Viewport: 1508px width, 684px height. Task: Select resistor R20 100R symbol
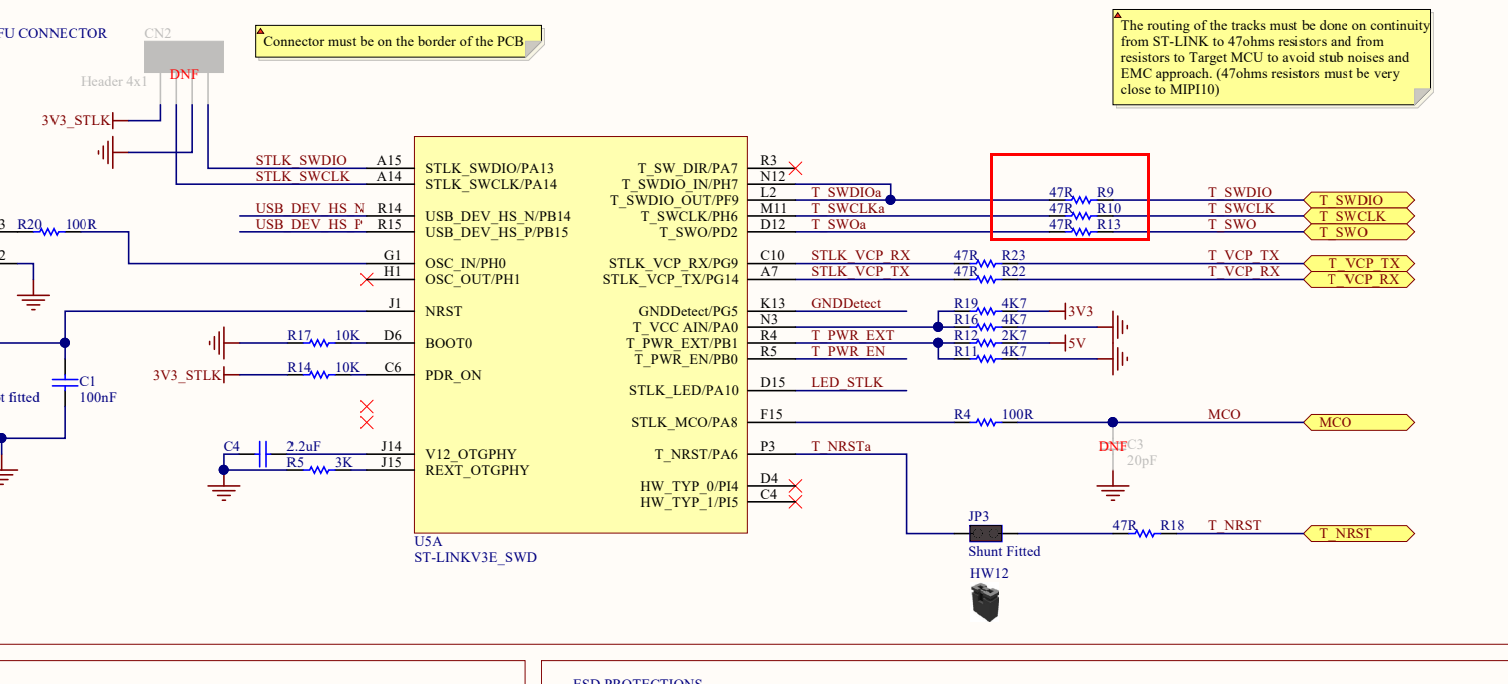[51, 231]
